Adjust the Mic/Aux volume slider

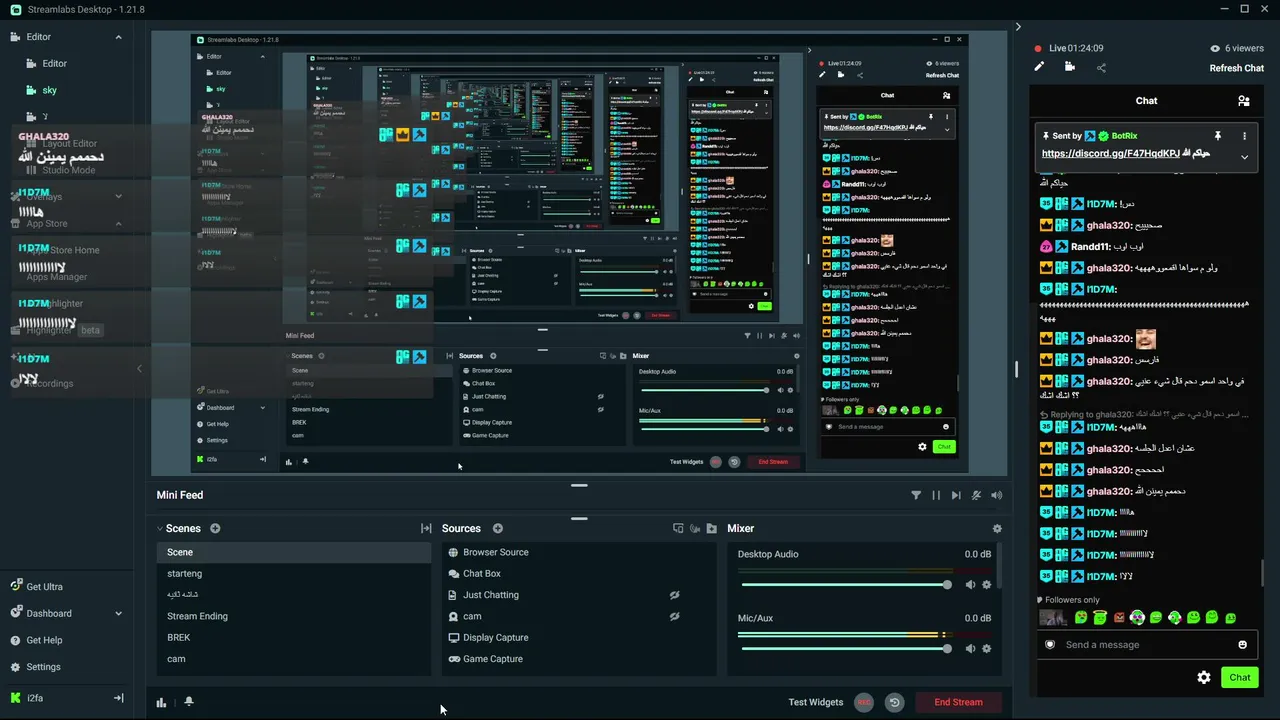coord(845,649)
